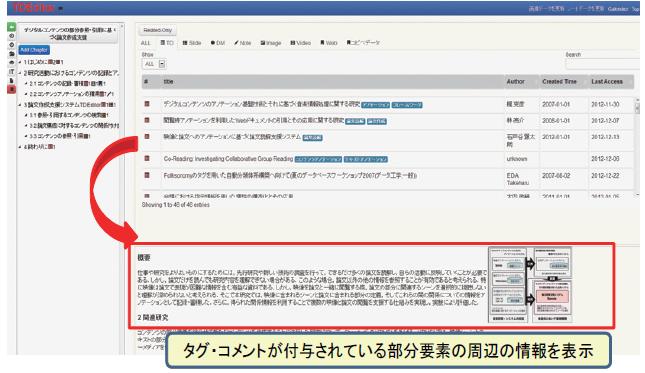The height and width of the screenshot is (373, 645).
Task: Open the Co-Reading: Investigating Collaborative Group Reading entry
Action: tap(228, 159)
